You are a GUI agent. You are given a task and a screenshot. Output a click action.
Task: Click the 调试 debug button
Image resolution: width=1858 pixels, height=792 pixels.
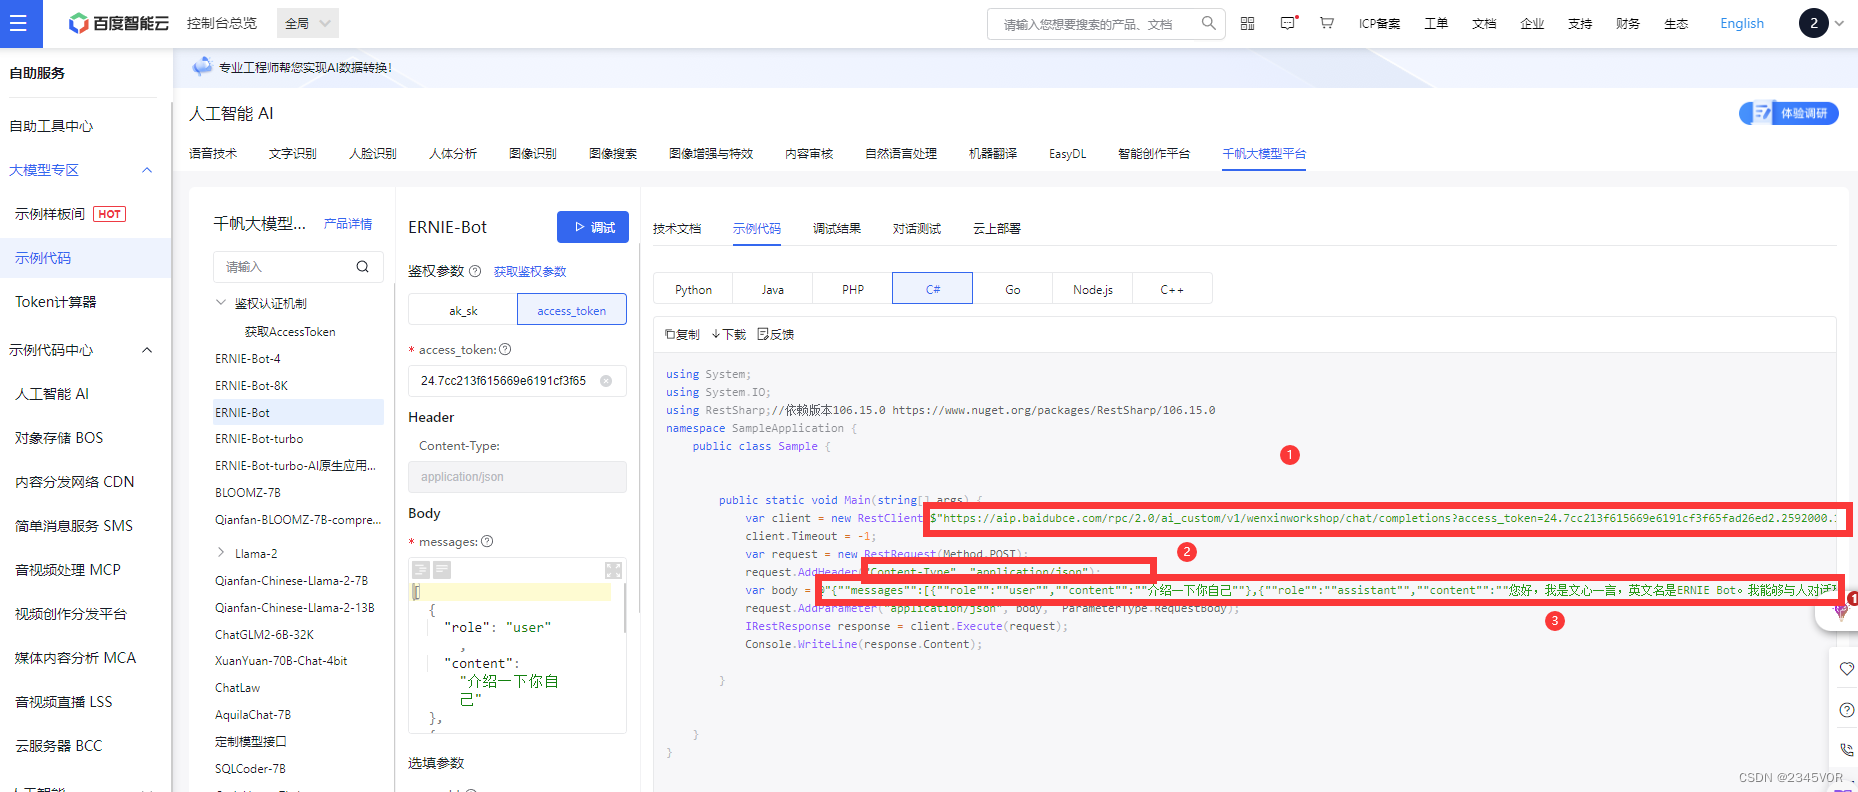coord(593,227)
